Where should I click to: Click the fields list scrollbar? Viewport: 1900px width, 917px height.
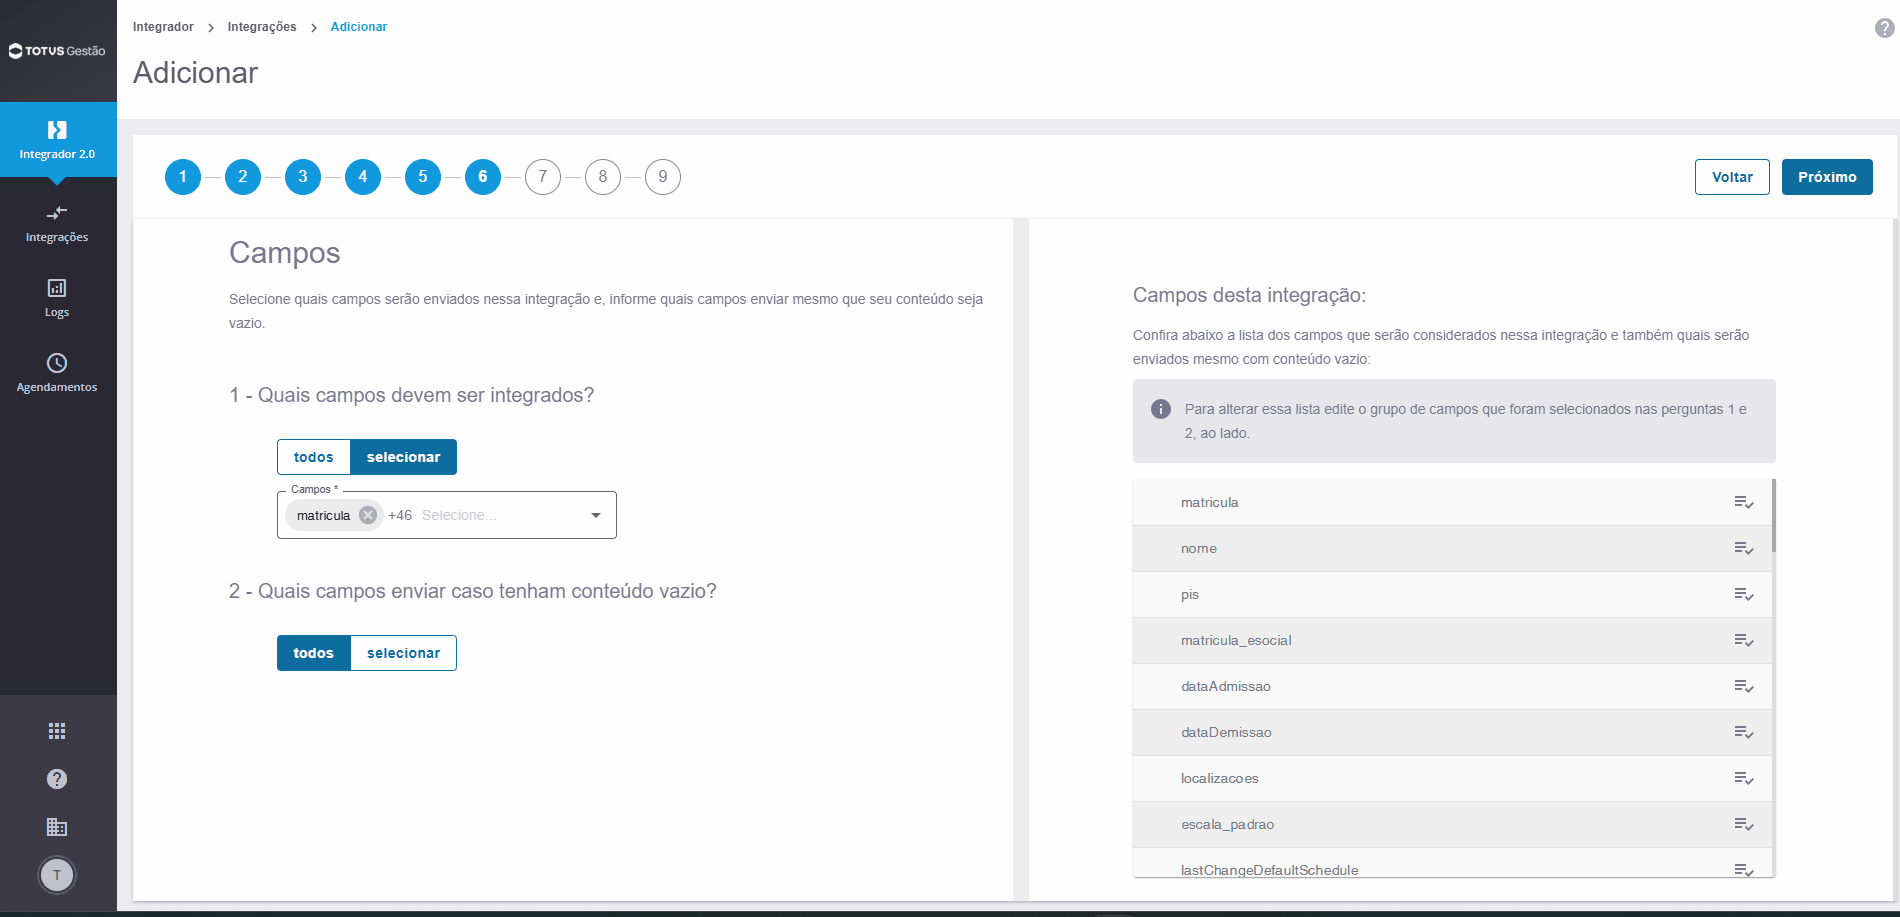point(1774,515)
